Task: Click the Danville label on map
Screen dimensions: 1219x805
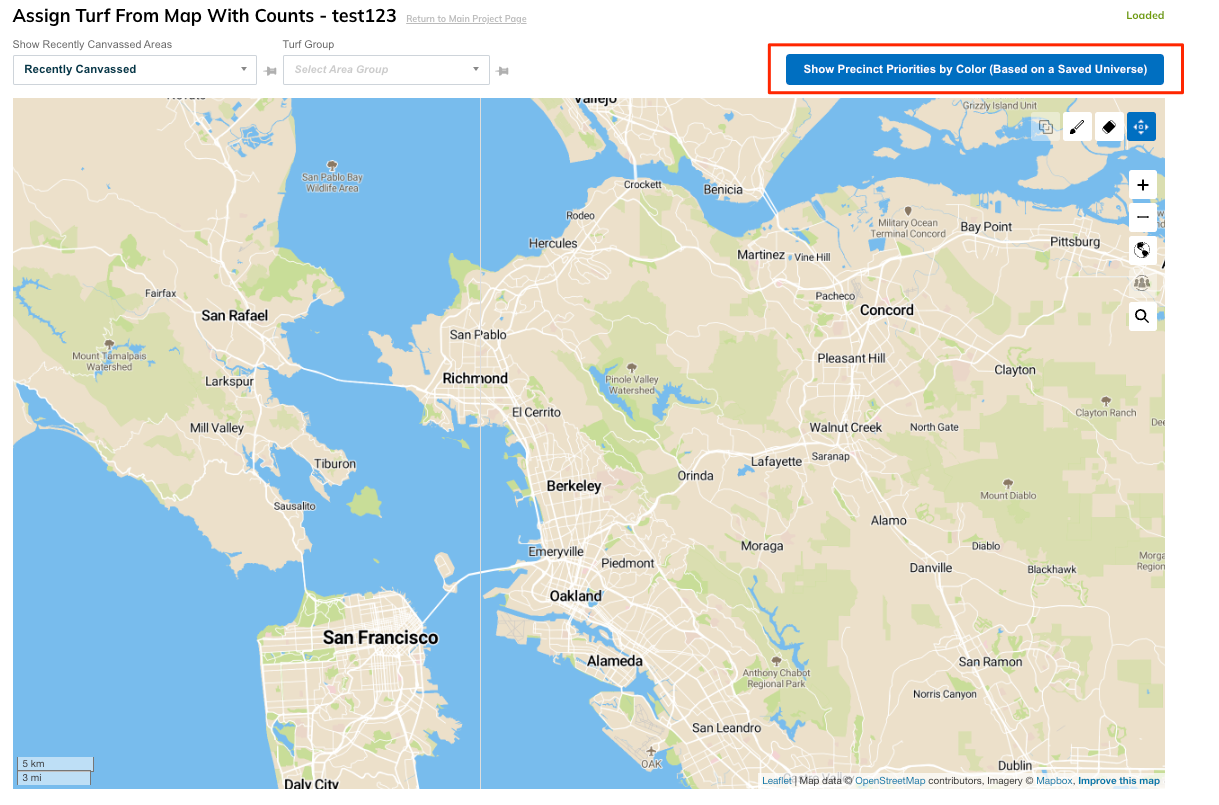Action: [x=931, y=567]
